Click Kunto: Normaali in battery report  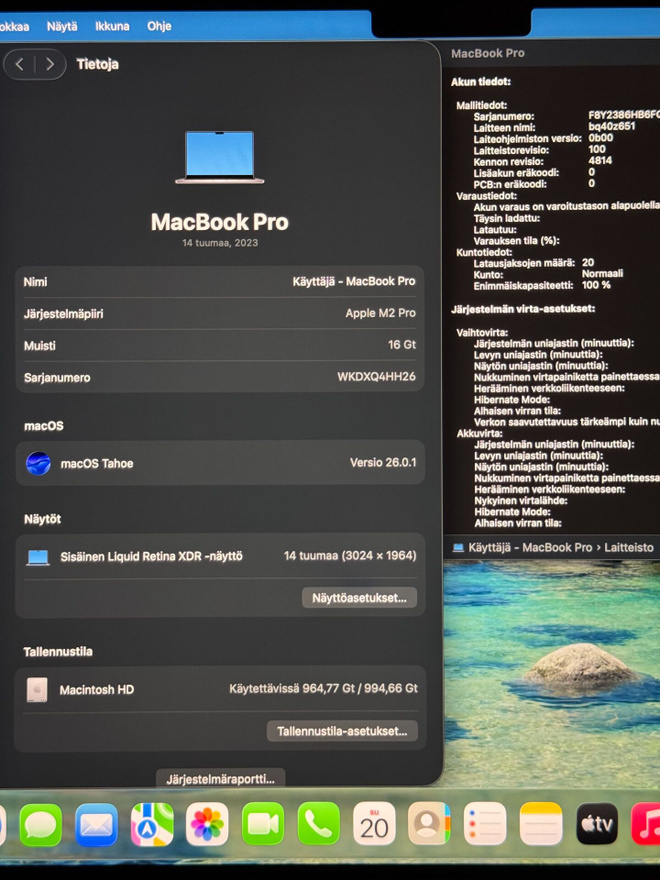point(548,274)
